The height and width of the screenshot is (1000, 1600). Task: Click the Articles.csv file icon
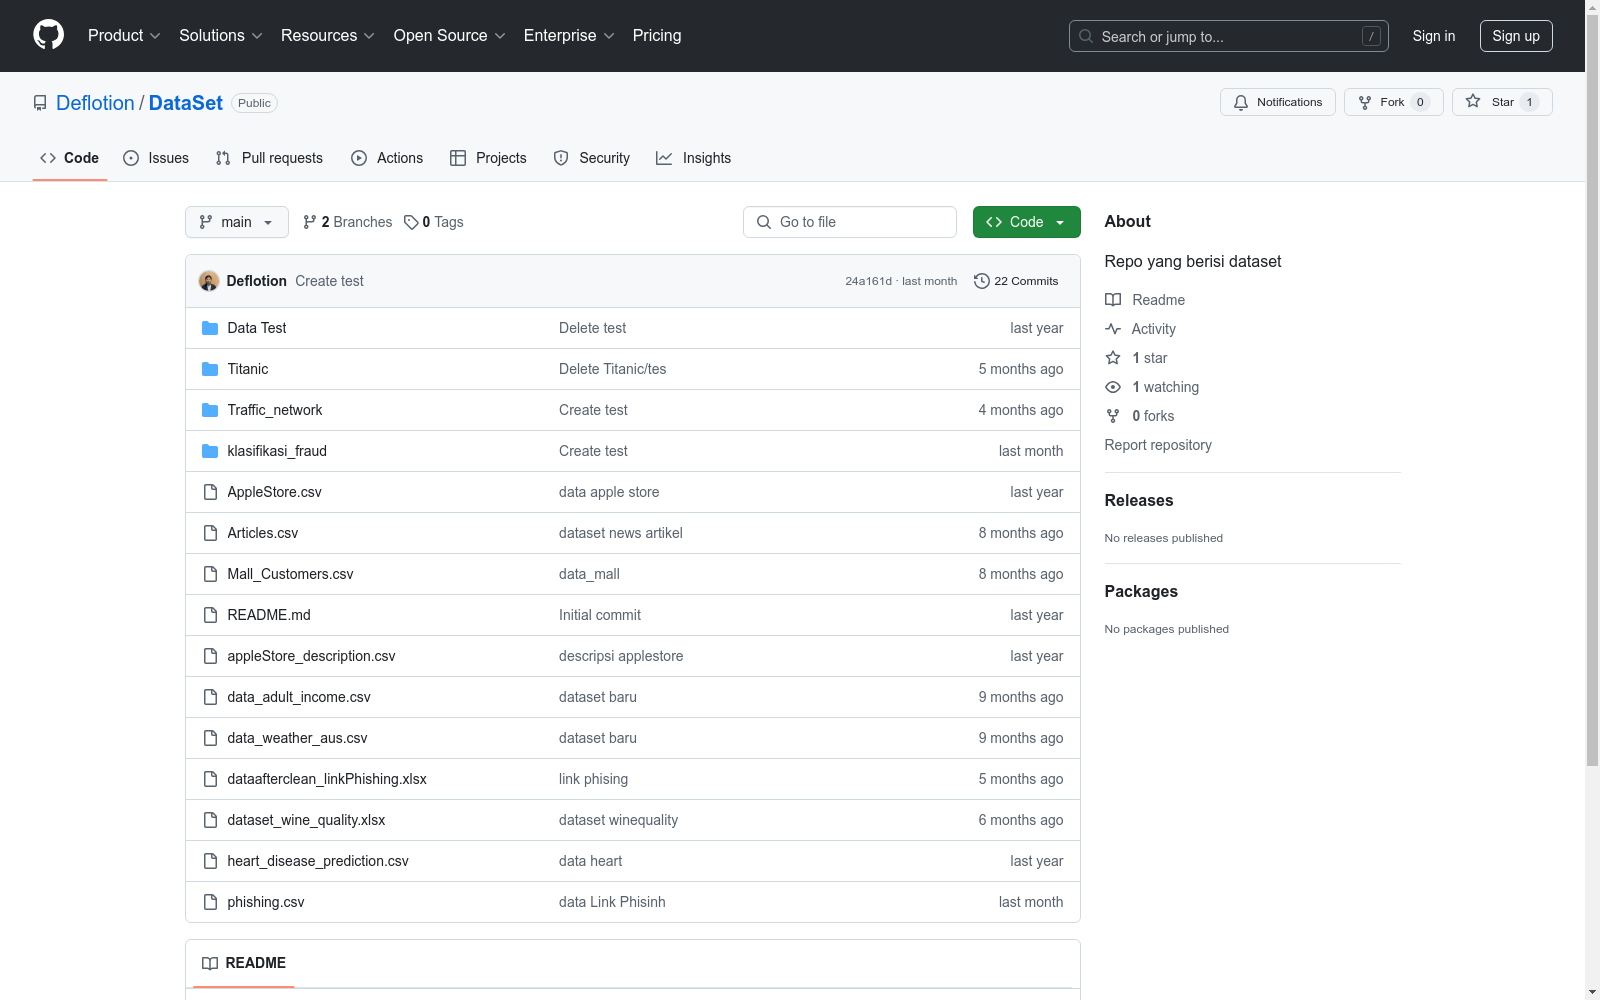click(210, 533)
